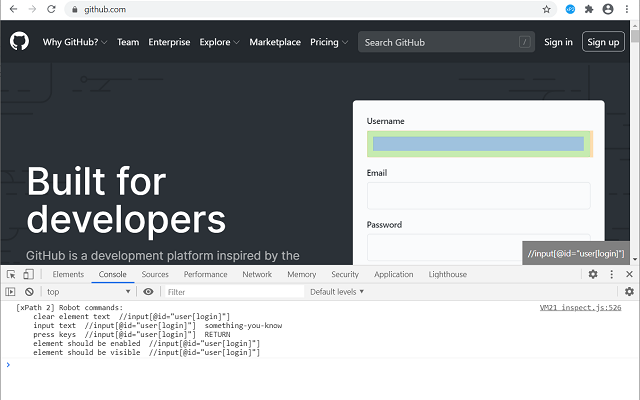Expand the Pricing dropdown
The width and height of the screenshot is (640, 400).
(x=329, y=42)
